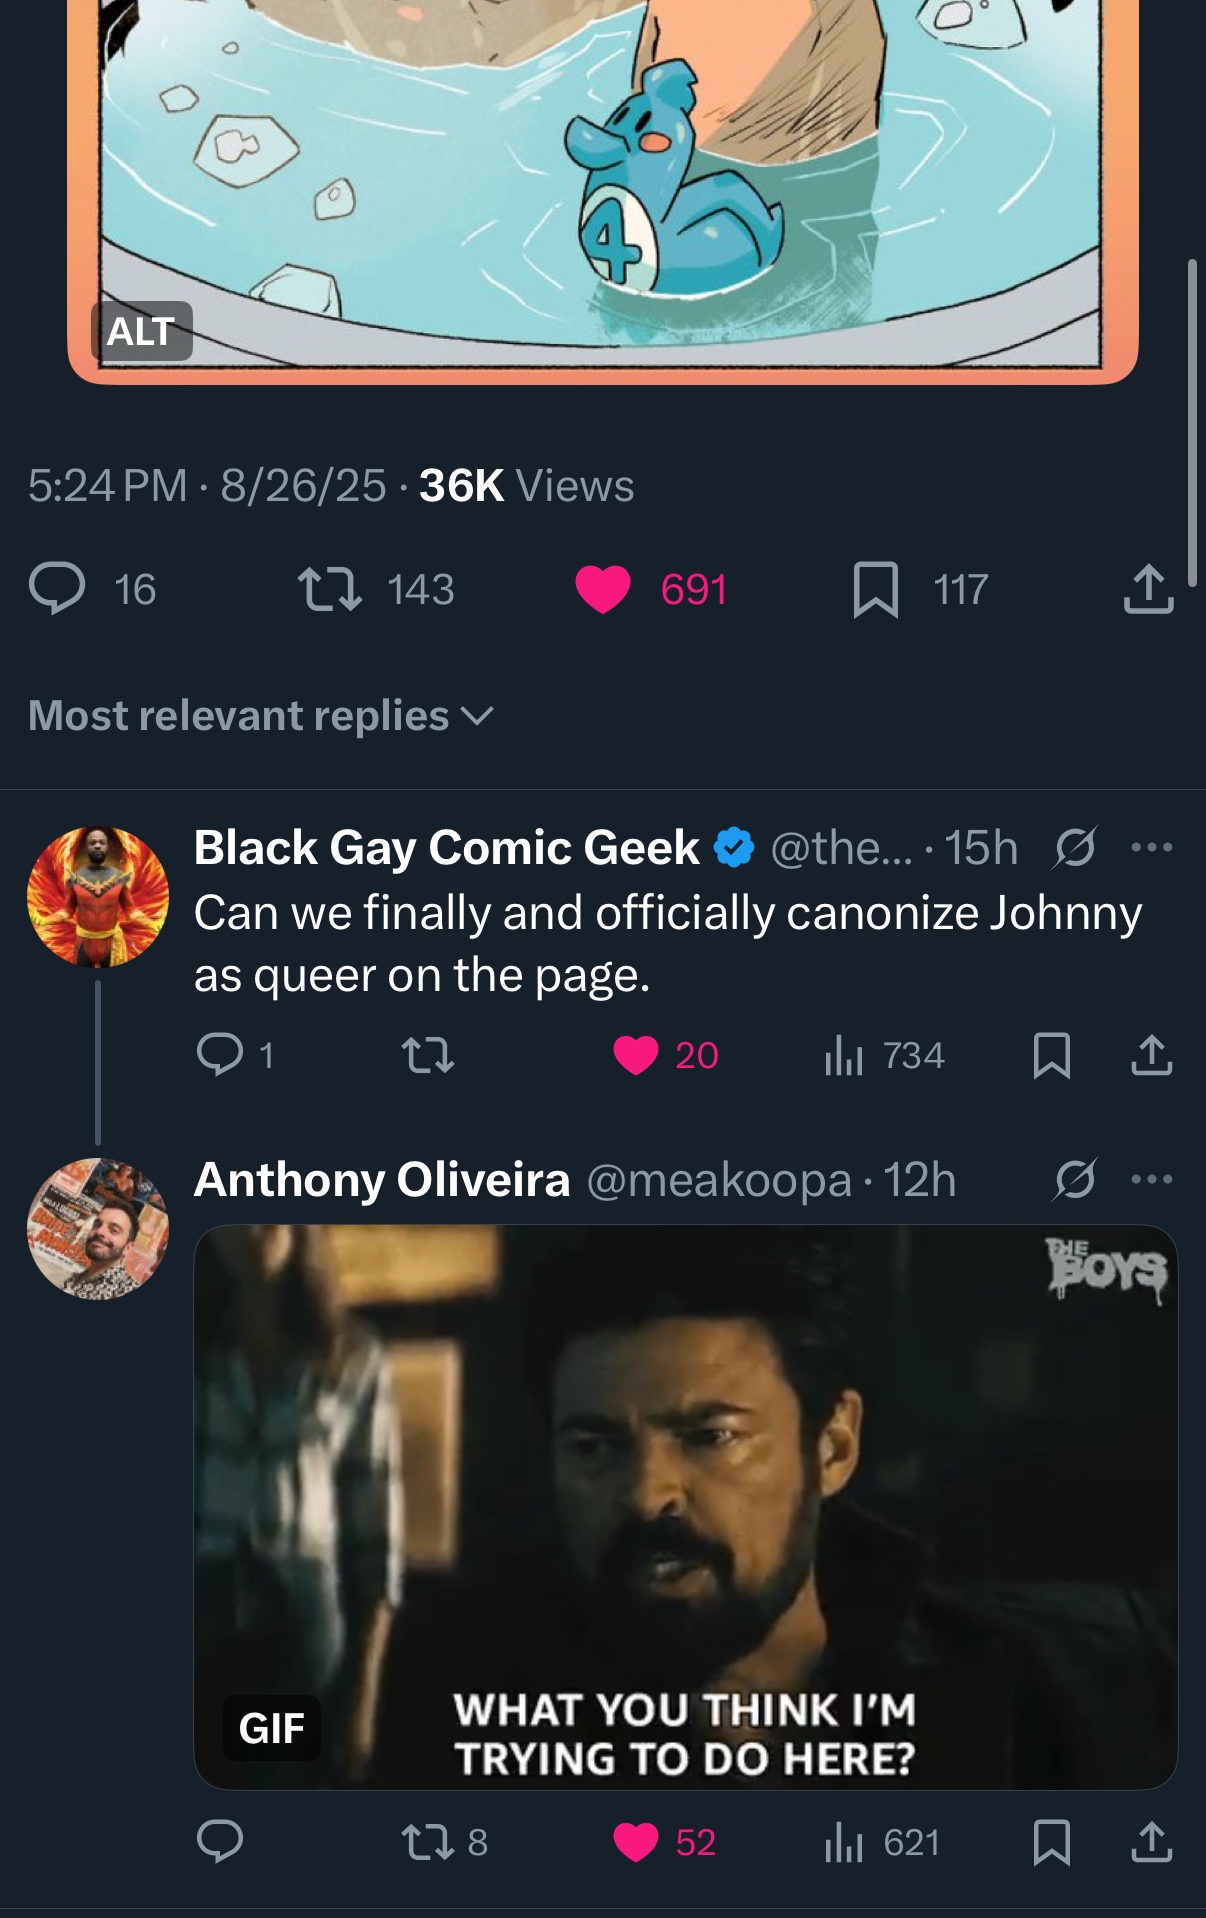Open replies on the main post

[x=57, y=588]
